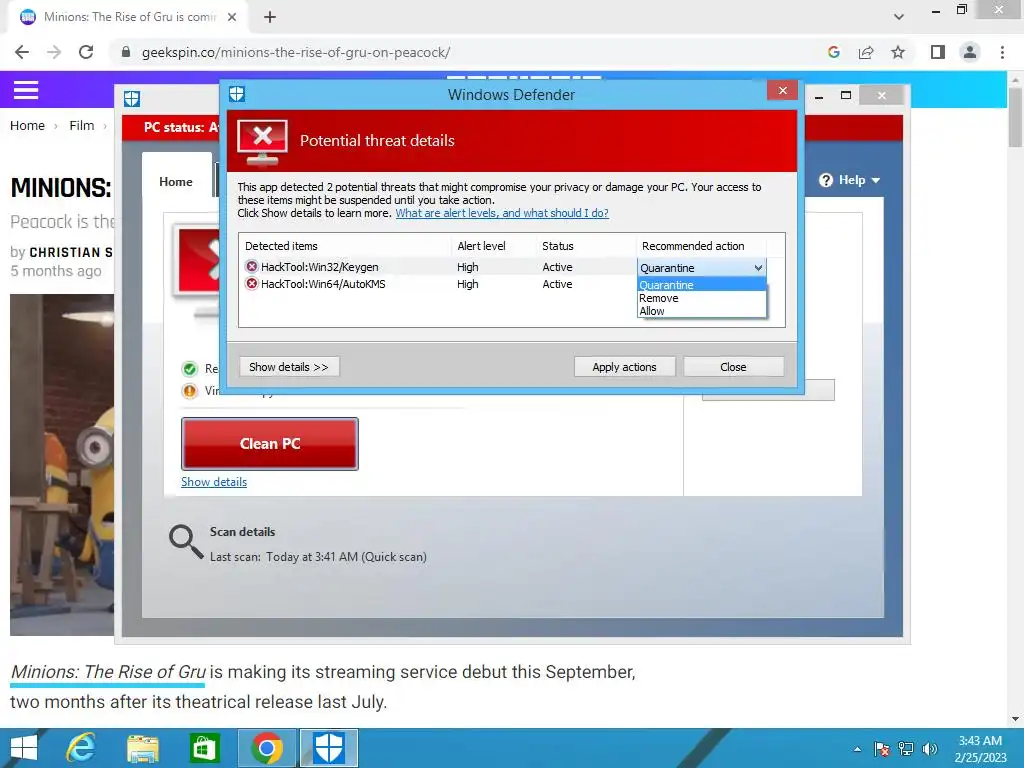Image resolution: width=1024 pixels, height=768 pixels.
Task: Click the Close button in threat dialog
Action: tap(733, 367)
